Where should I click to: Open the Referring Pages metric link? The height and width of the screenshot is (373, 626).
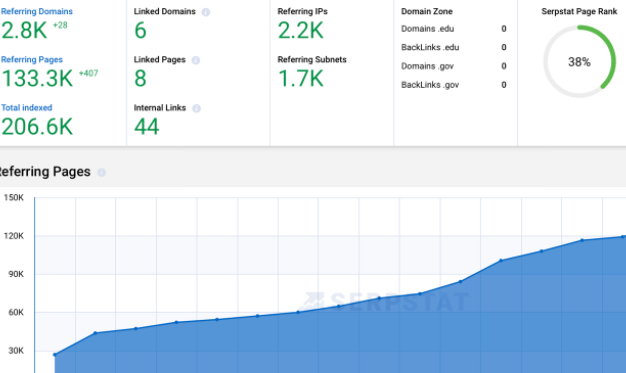tap(32, 60)
